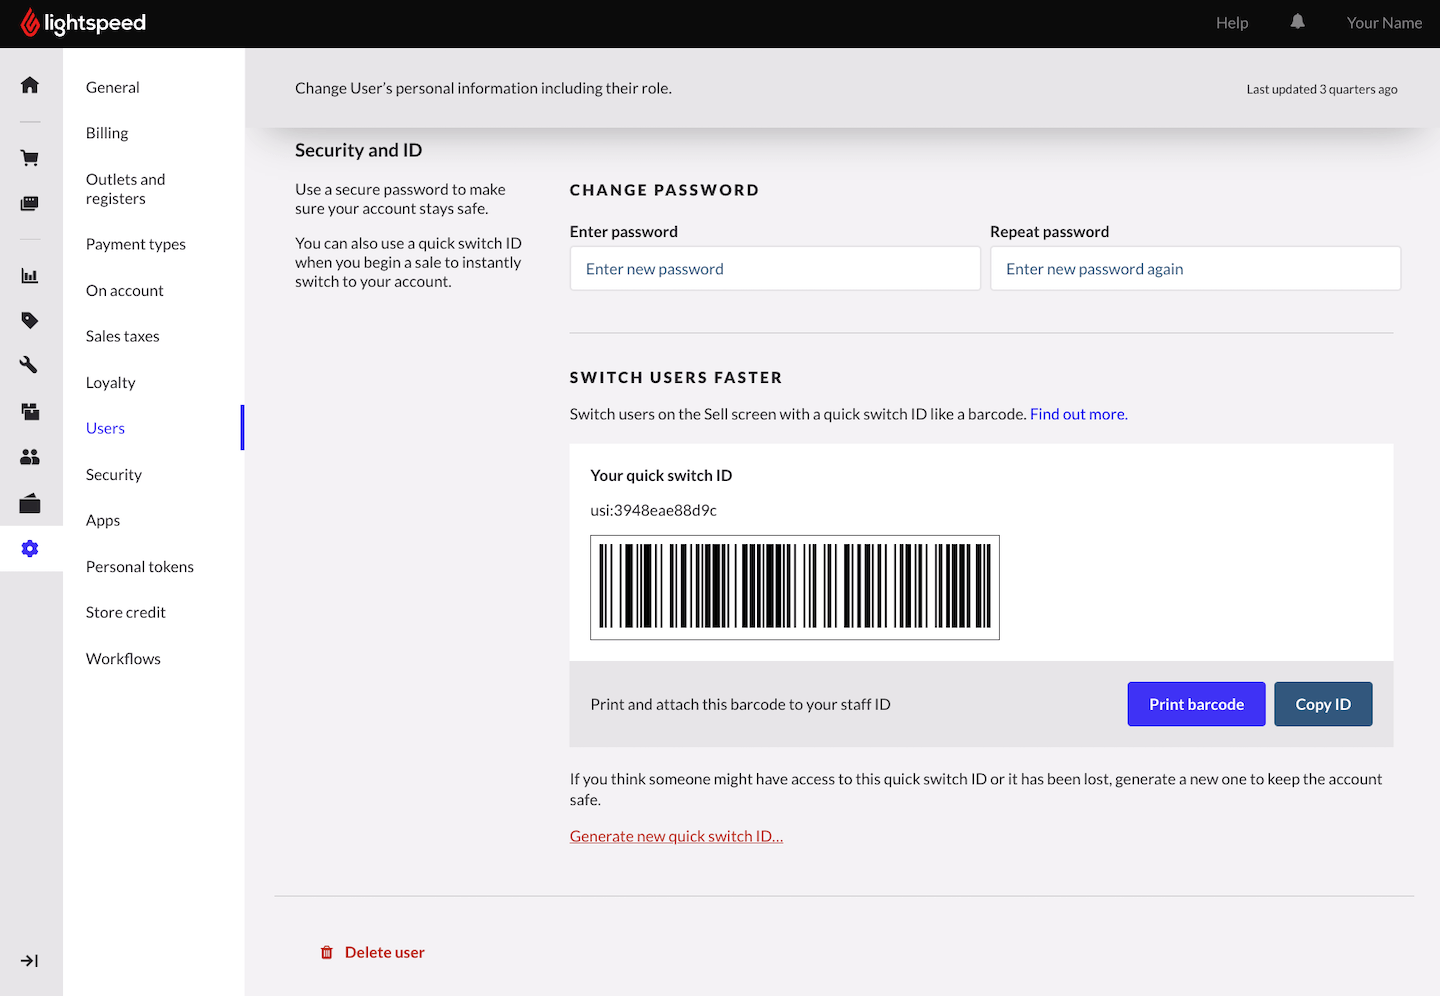Open the Promotions gift icon

click(30, 411)
